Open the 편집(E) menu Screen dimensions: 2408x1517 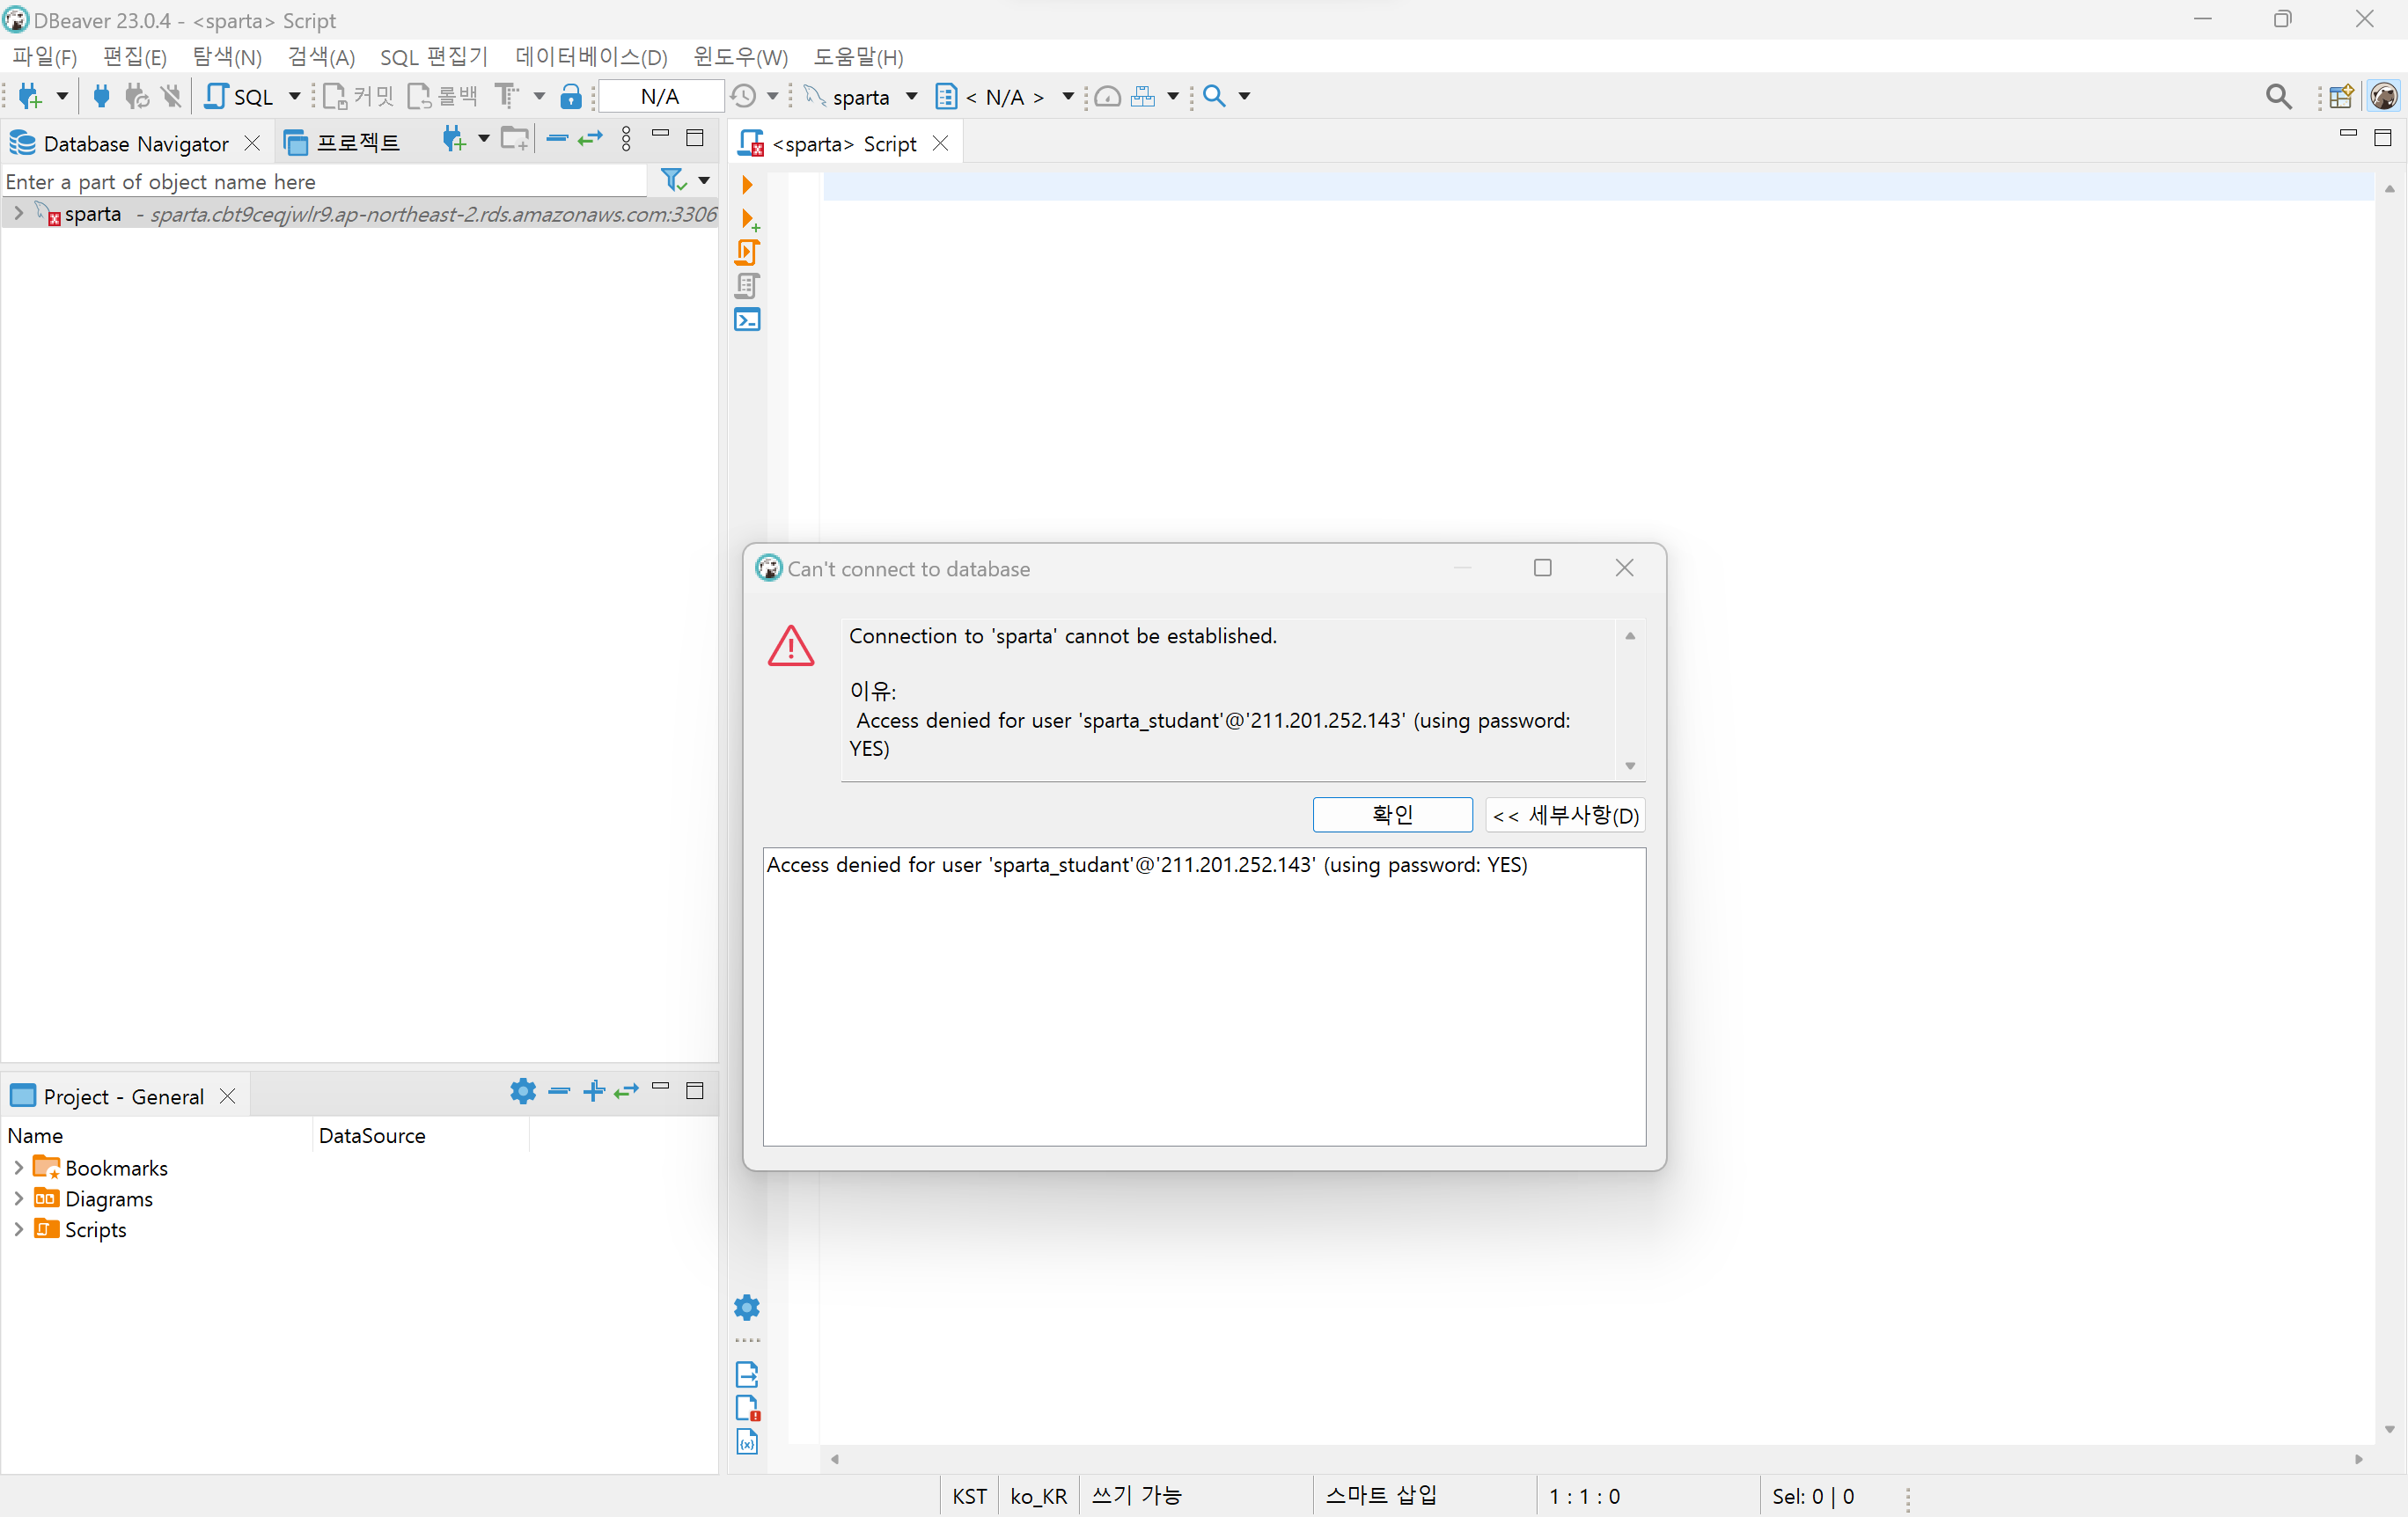click(135, 57)
